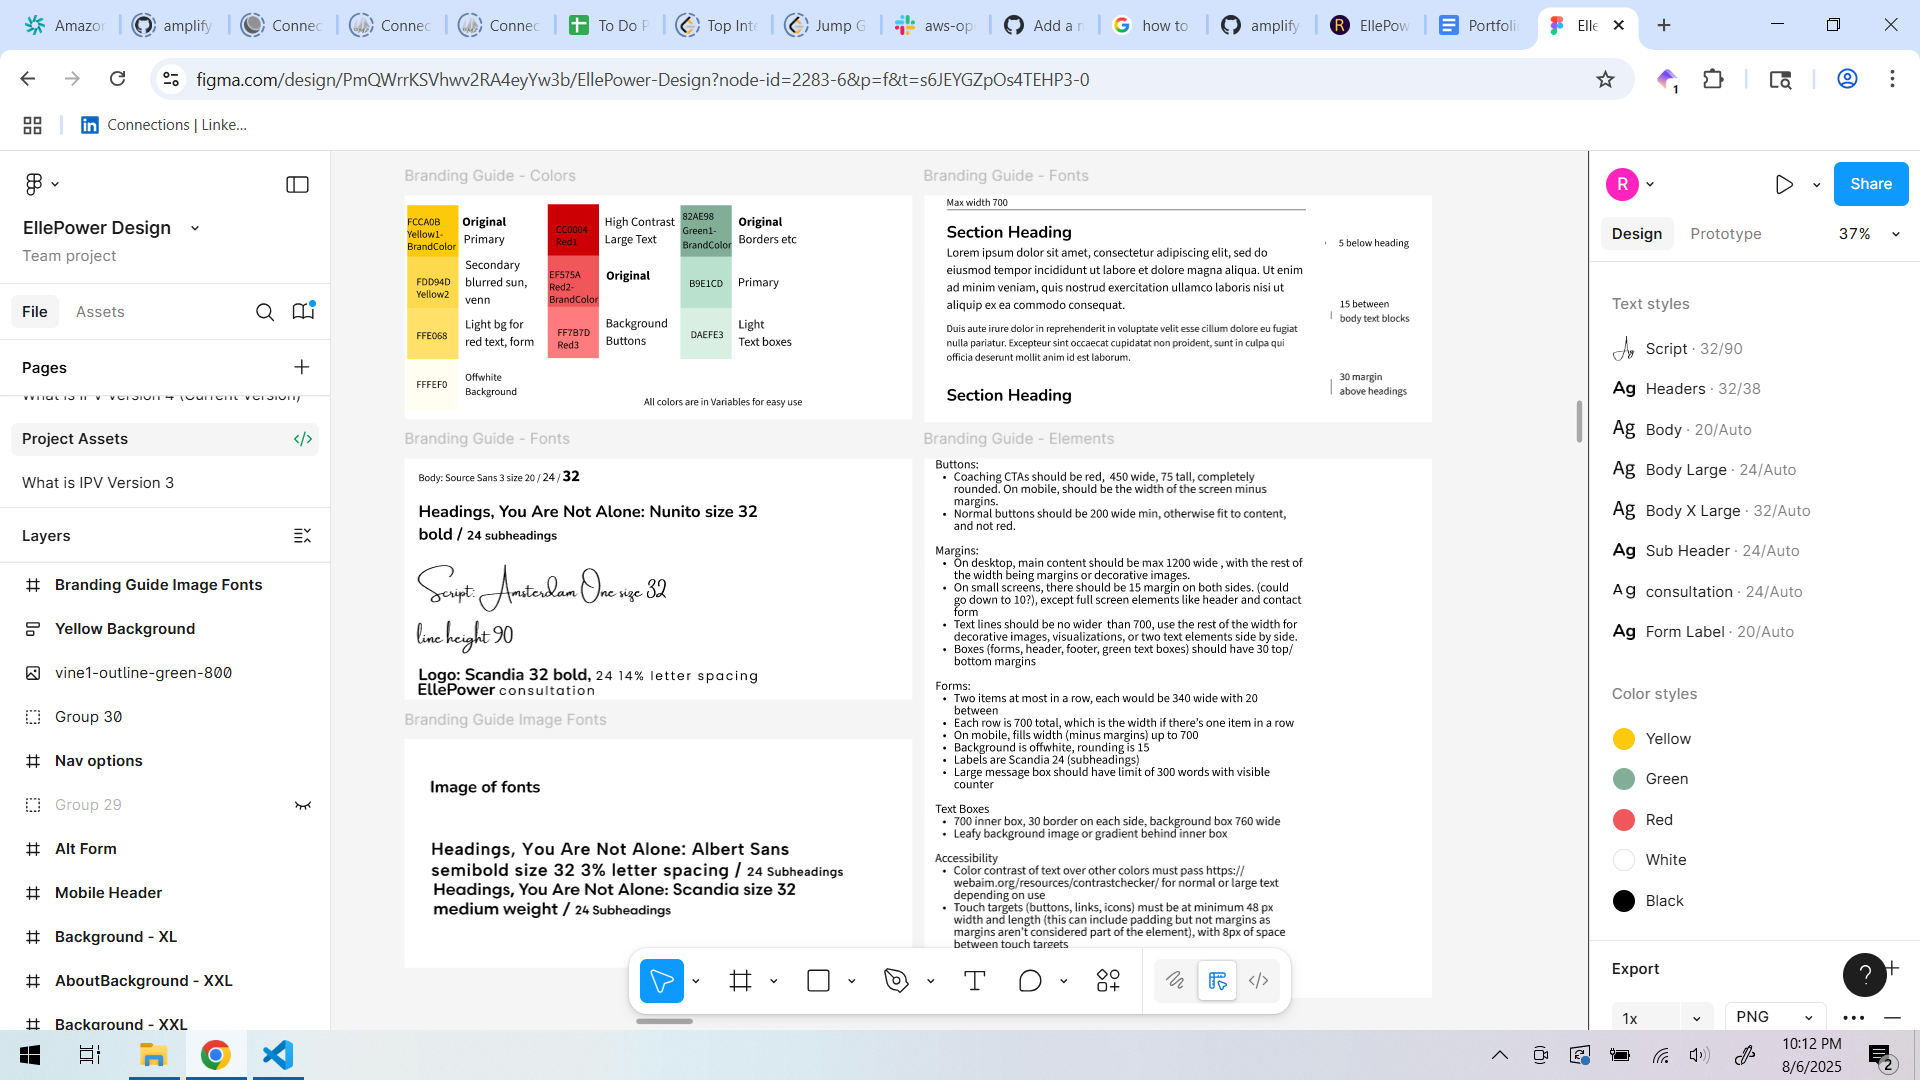Viewport: 1920px width, 1080px height.
Task: Toggle the annotation pencil tool
Action: tap(1174, 981)
